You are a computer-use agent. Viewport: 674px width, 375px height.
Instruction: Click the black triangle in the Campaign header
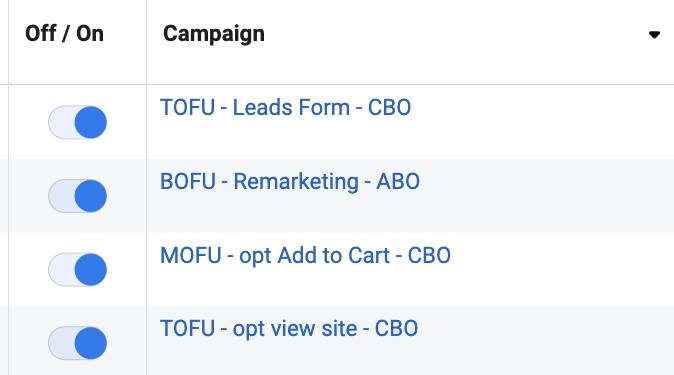tap(654, 34)
